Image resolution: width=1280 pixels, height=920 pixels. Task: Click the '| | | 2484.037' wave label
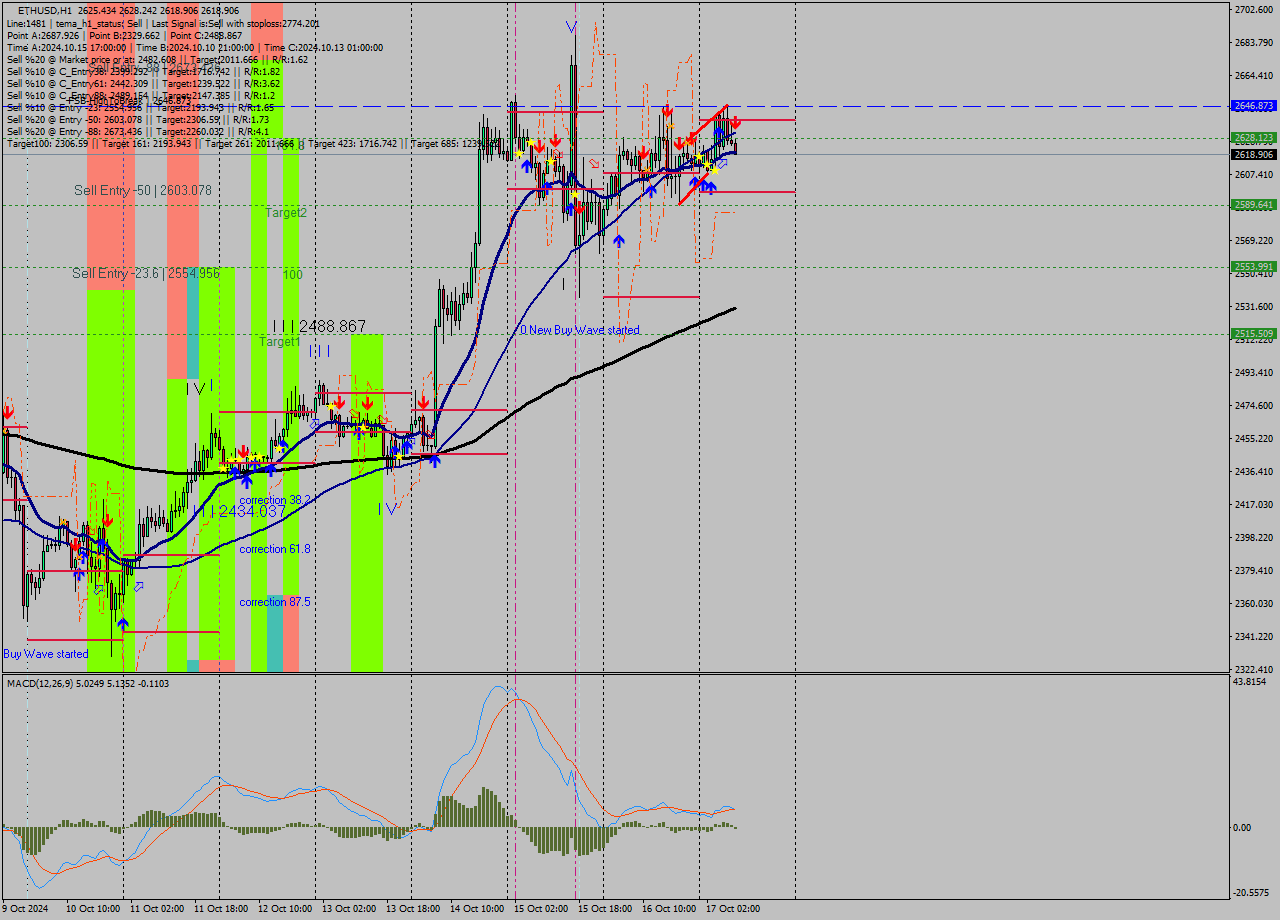coord(240,511)
